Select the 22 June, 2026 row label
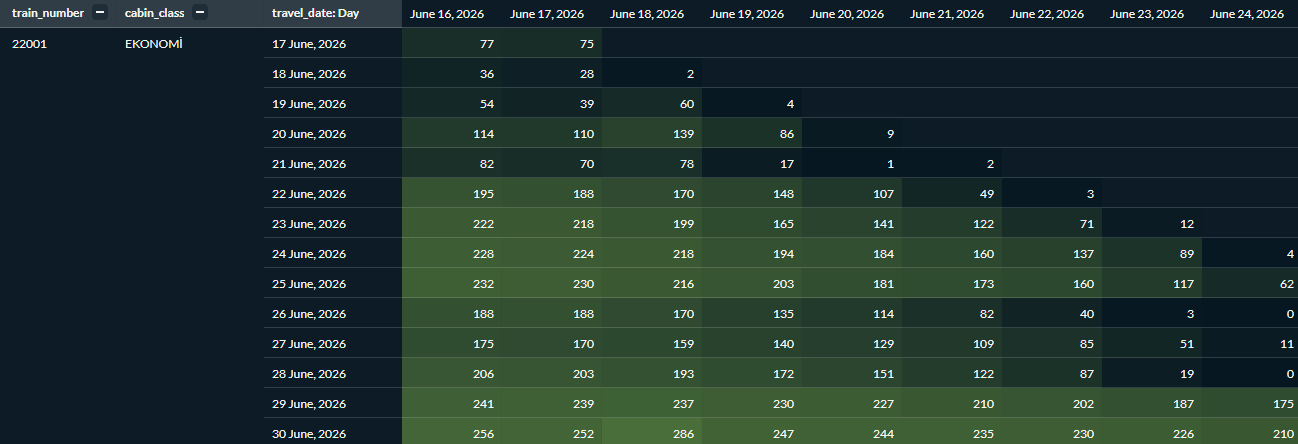Screen dimensions: 1298x444 coord(309,194)
